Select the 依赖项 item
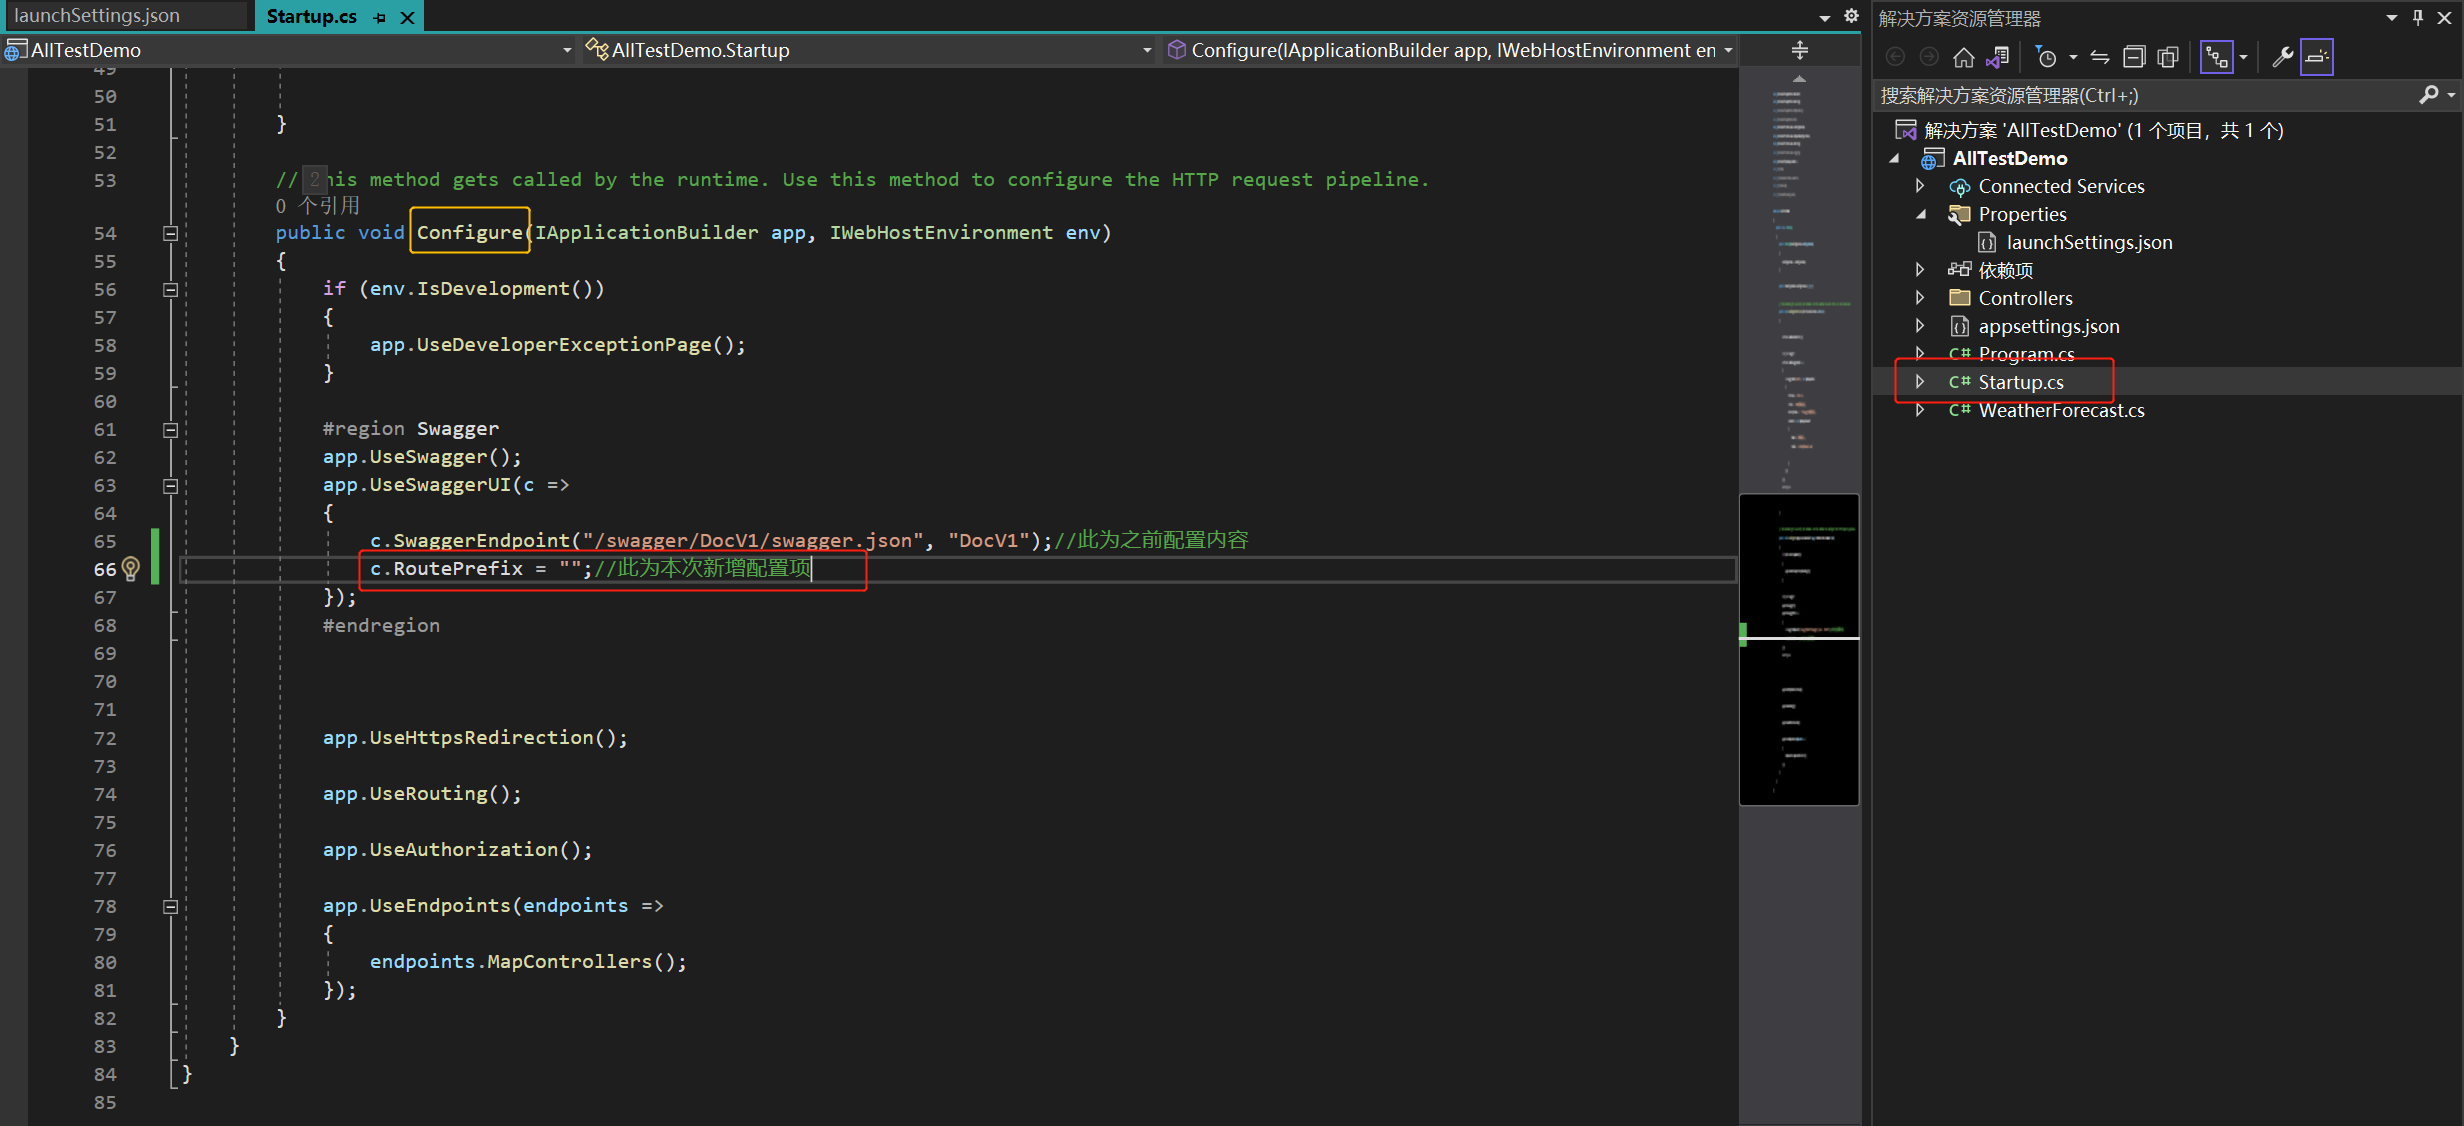2464x1126 pixels. coord(2005,270)
